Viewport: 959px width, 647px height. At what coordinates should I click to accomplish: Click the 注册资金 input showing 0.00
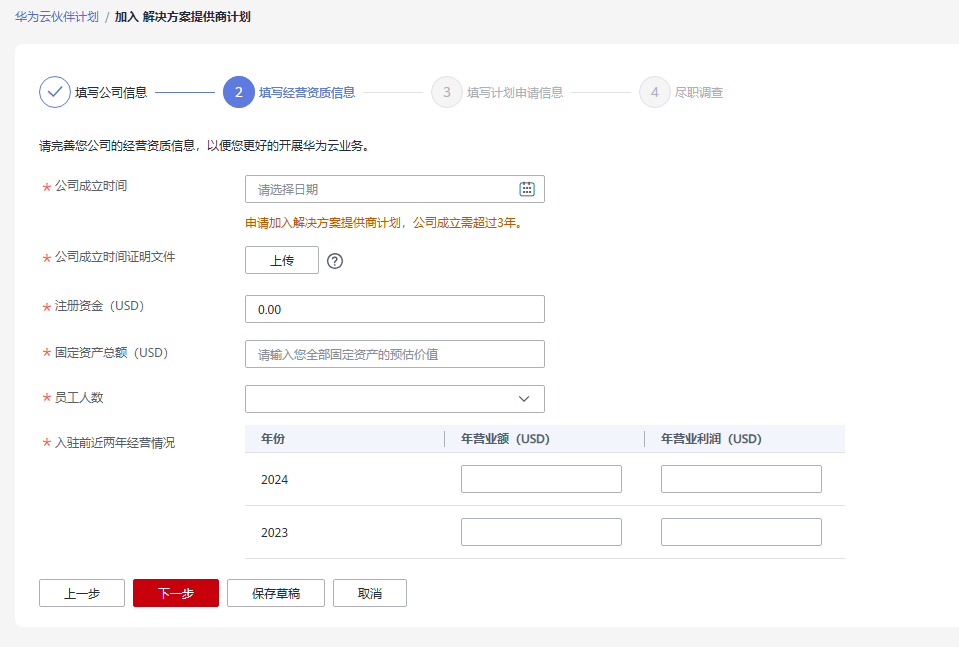pyautogui.click(x=394, y=308)
